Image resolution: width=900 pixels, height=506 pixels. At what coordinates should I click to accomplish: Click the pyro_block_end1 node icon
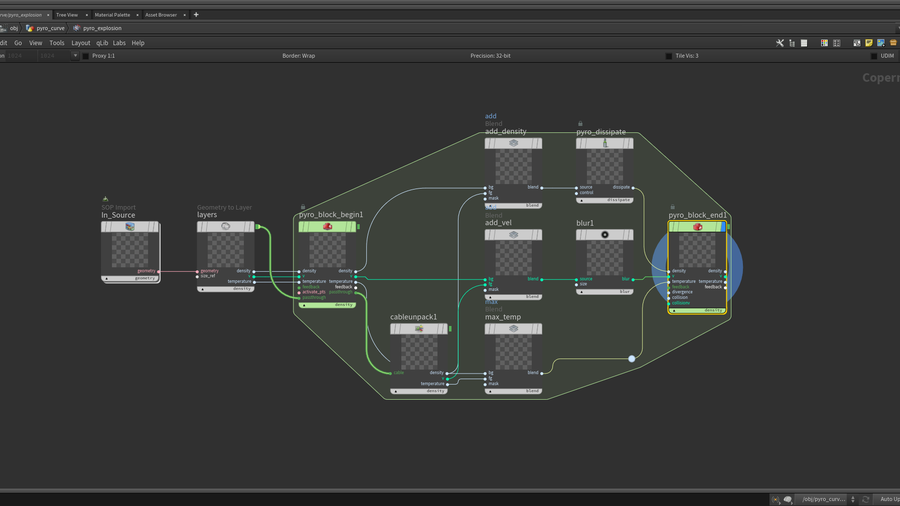[x=698, y=227]
